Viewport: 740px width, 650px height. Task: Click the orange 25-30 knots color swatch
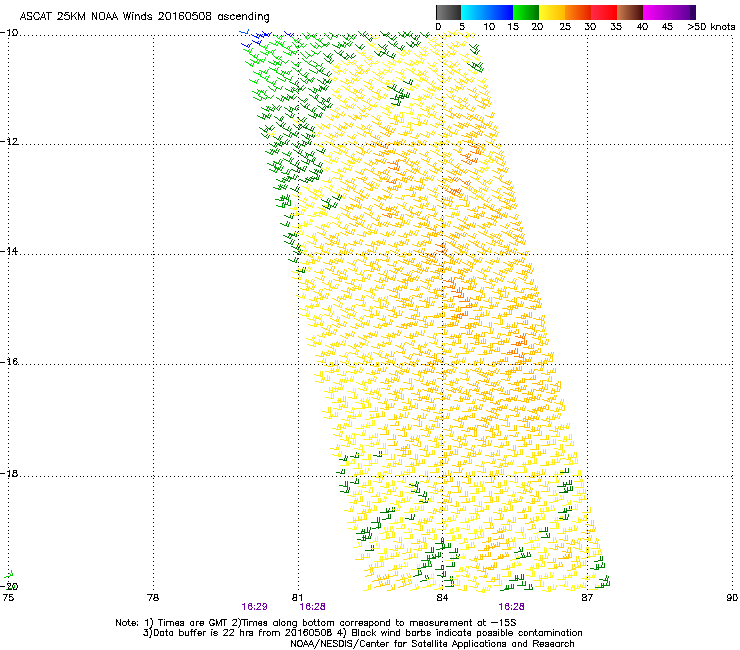pyautogui.click(x=578, y=12)
